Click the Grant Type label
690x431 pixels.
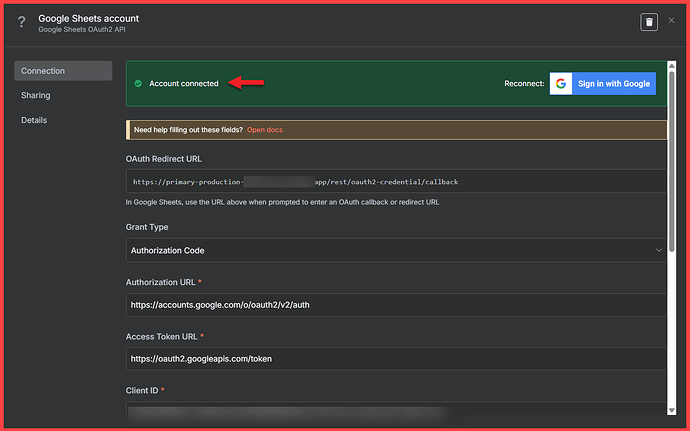click(x=147, y=227)
